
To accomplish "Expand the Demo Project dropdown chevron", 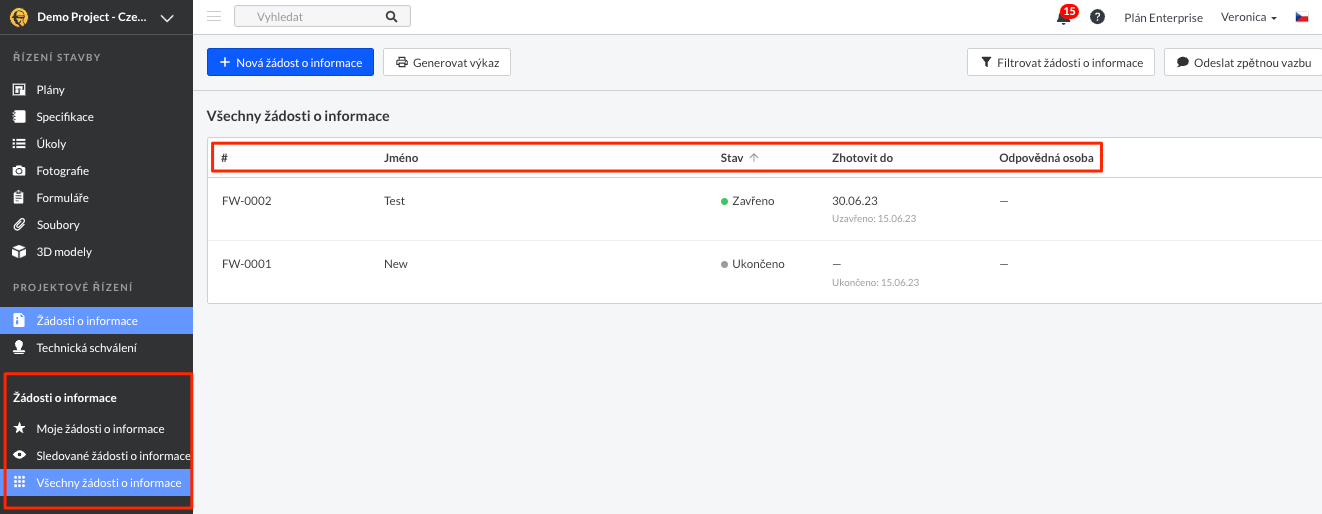I will click(167, 18).
